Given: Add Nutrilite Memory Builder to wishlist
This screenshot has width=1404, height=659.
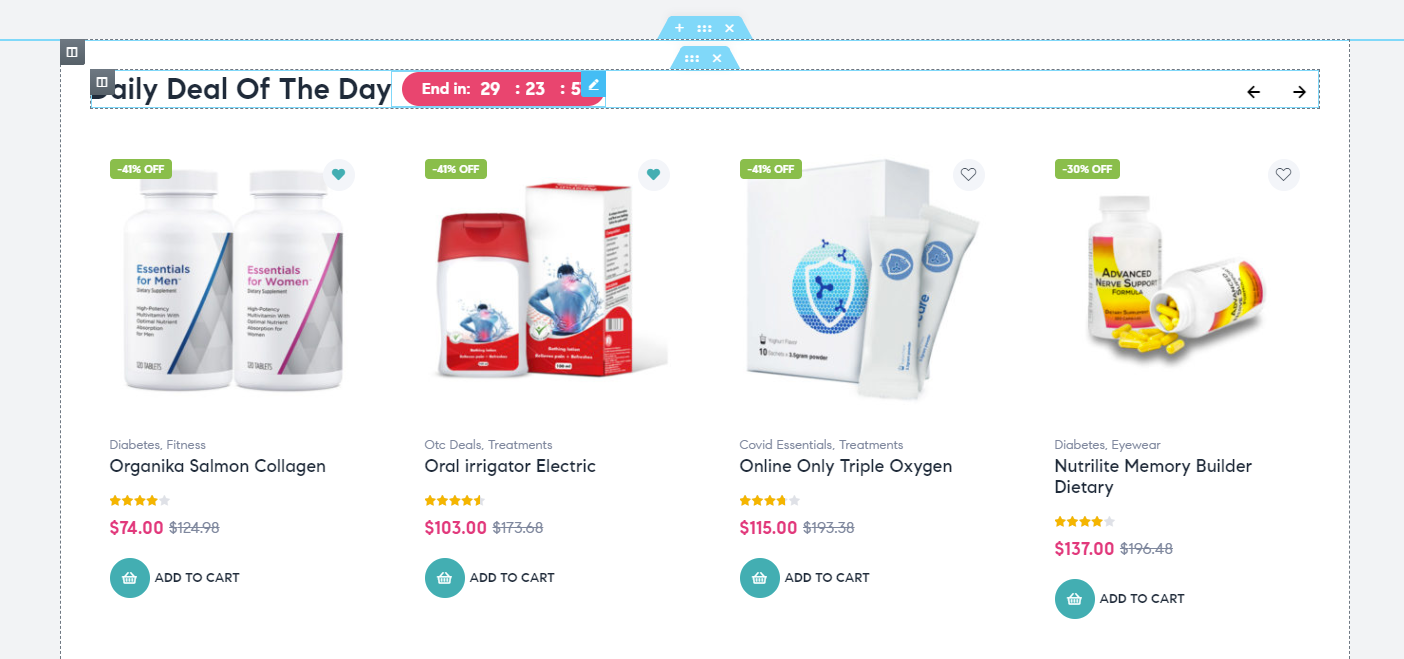Looking at the screenshot, I should pyautogui.click(x=1283, y=174).
